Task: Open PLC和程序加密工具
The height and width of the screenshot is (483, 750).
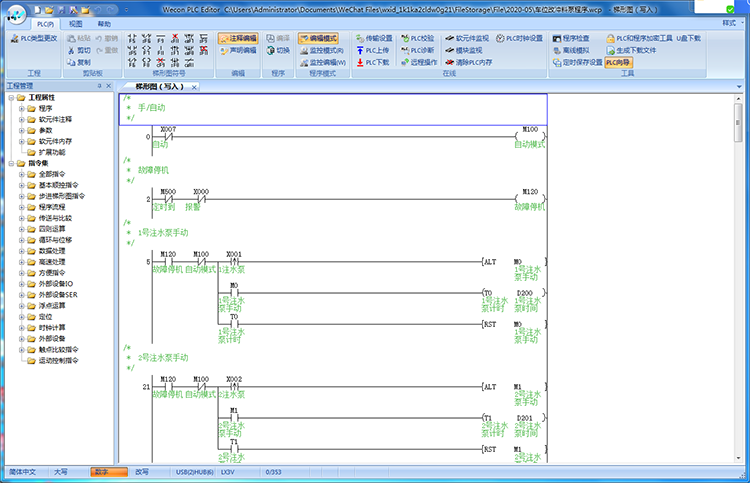Action: point(640,38)
